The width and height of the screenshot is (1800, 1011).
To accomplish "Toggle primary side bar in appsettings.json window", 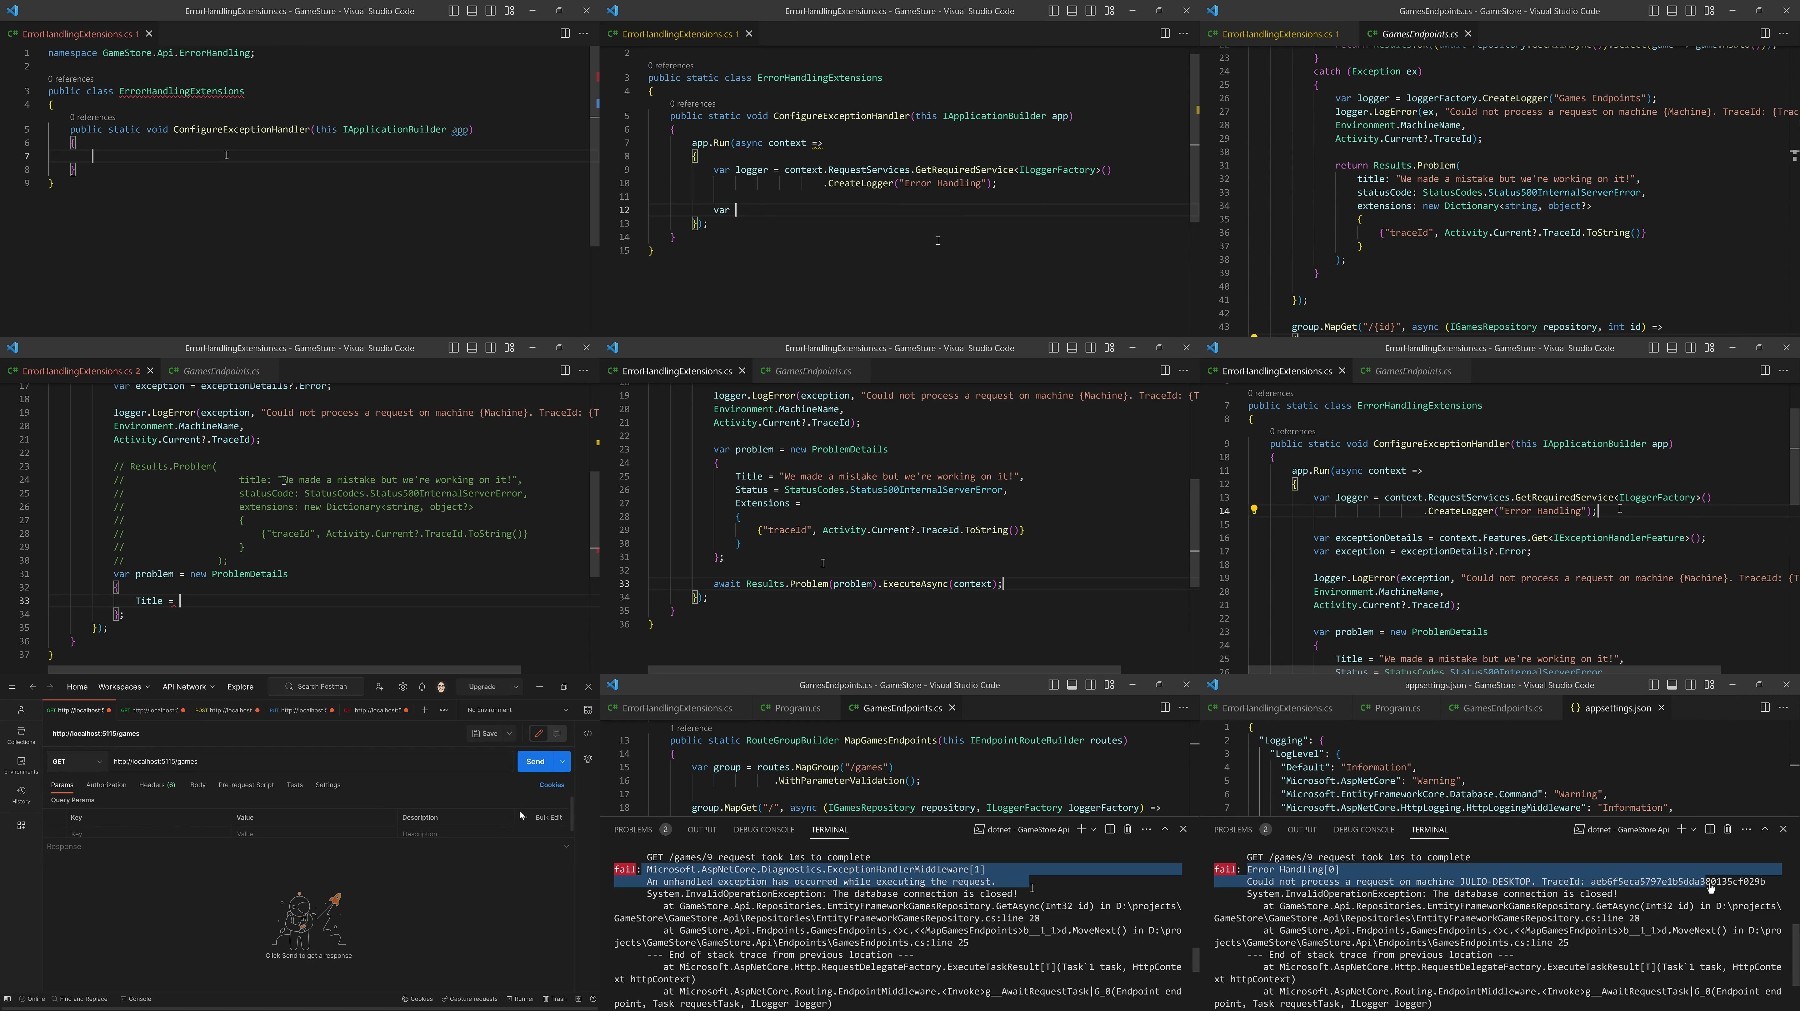I will pyautogui.click(x=1654, y=685).
